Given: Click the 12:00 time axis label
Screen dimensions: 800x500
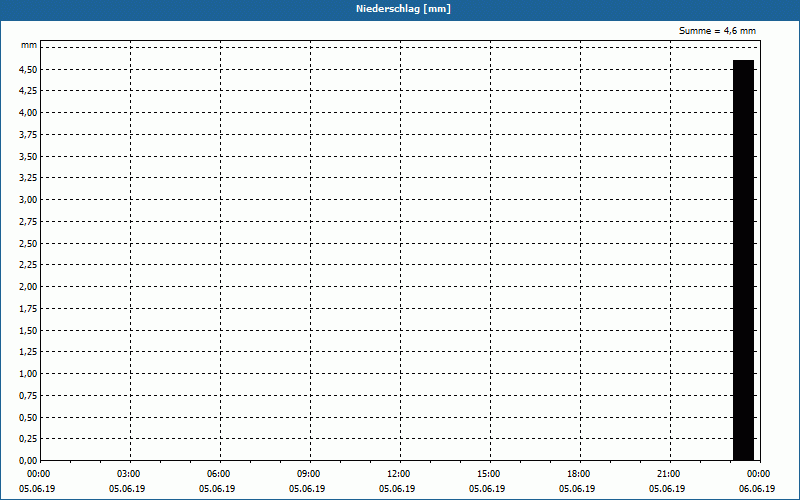Looking at the screenshot, I should (x=399, y=474).
